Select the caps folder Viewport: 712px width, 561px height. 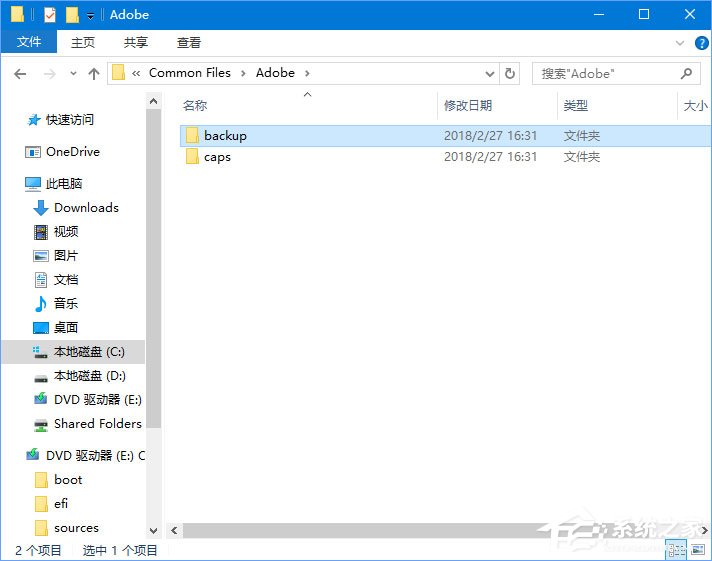[445, 157]
